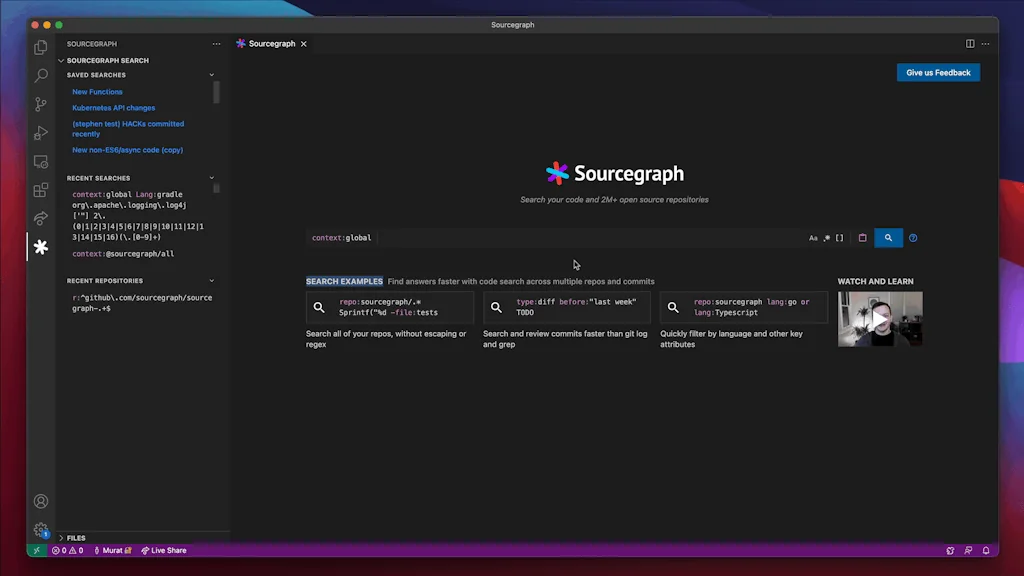The width and height of the screenshot is (1024, 576).
Task: Open the Extensions view in the activity bar
Action: (x=41, y=190)
